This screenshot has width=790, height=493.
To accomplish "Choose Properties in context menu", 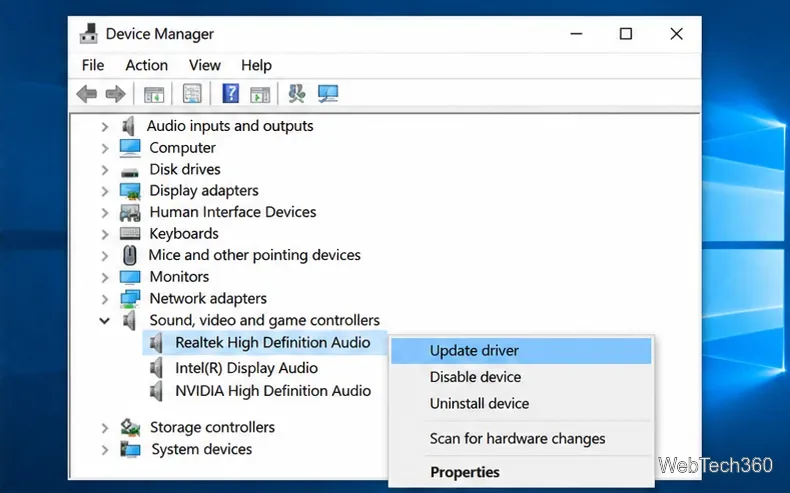I will click(521, 472).
